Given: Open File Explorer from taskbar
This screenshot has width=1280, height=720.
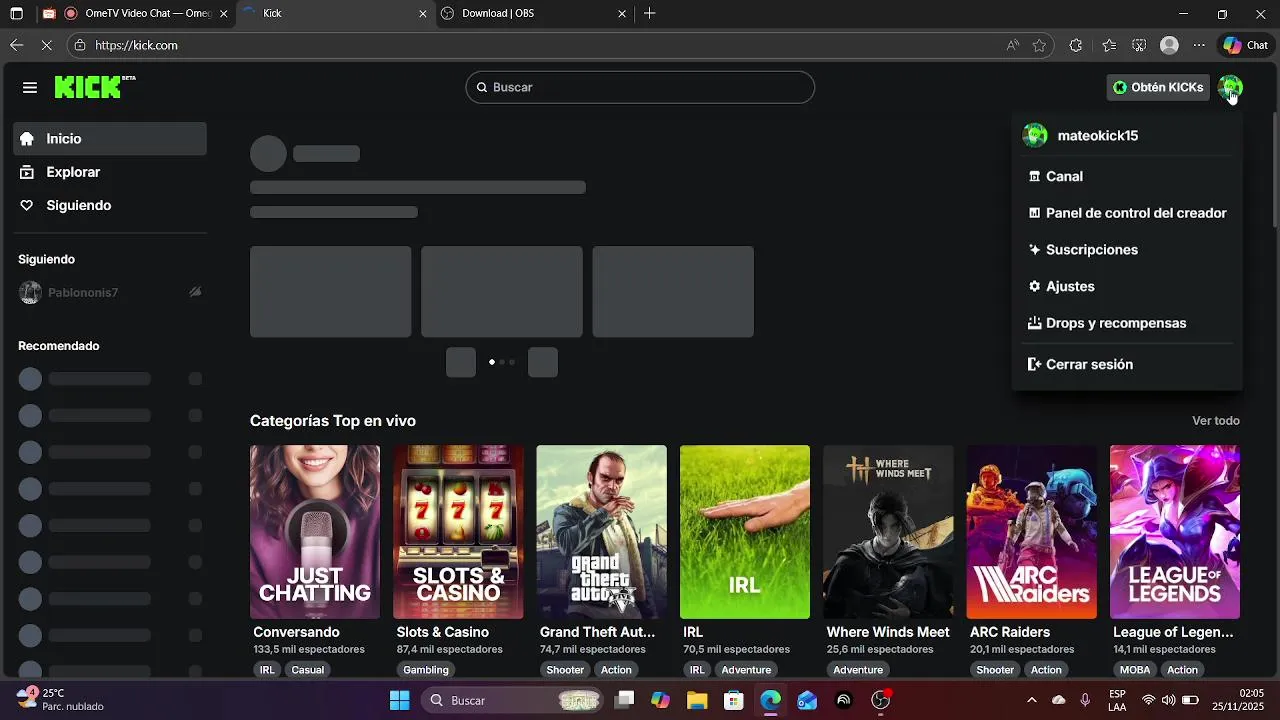Looking at the screenshot, I should [697, 700].
